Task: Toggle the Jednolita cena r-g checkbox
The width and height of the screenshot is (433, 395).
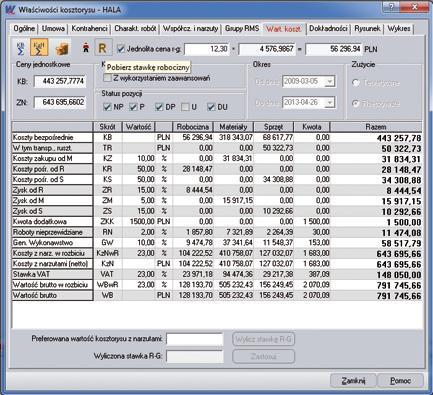Action: tap(121, 49)
